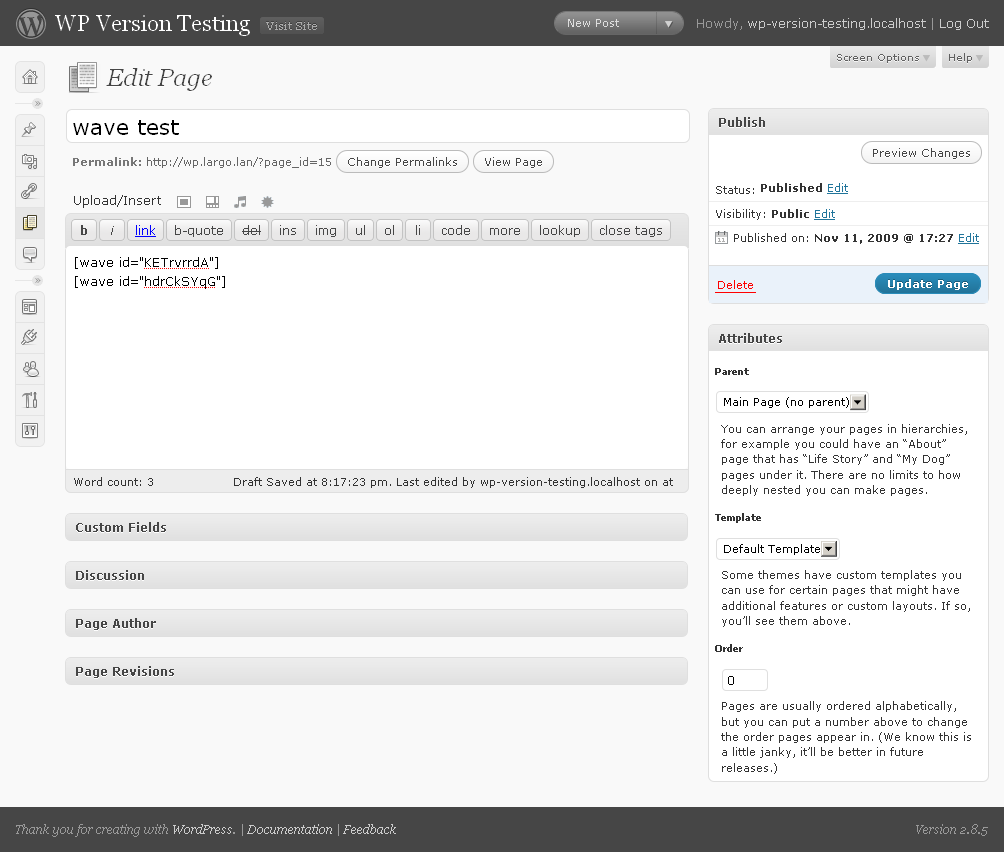Open the Plugins plug icon in sidebar
This screenshot has height=852, width=1004.
(29, 337)
